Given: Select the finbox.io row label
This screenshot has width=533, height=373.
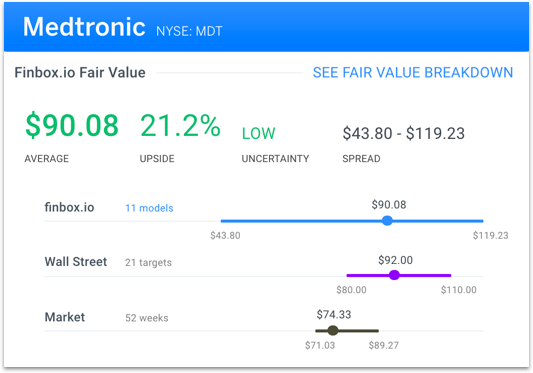Looking at the screenshot, I should point(69,207).
